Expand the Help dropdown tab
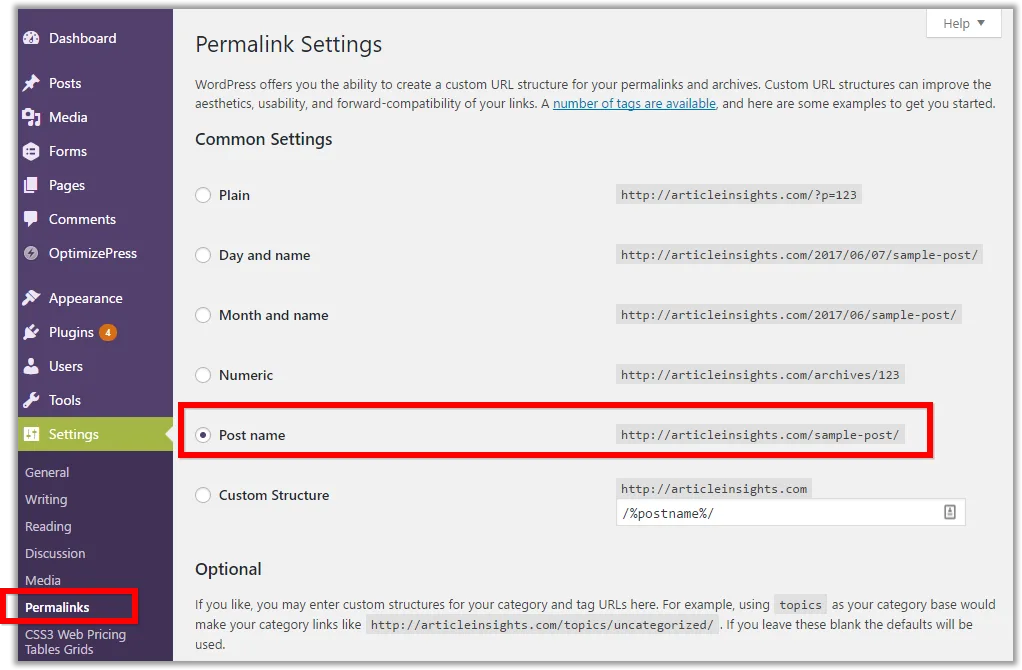The height and width of the screenshot is (670, 1022). (x=964, y=23)
